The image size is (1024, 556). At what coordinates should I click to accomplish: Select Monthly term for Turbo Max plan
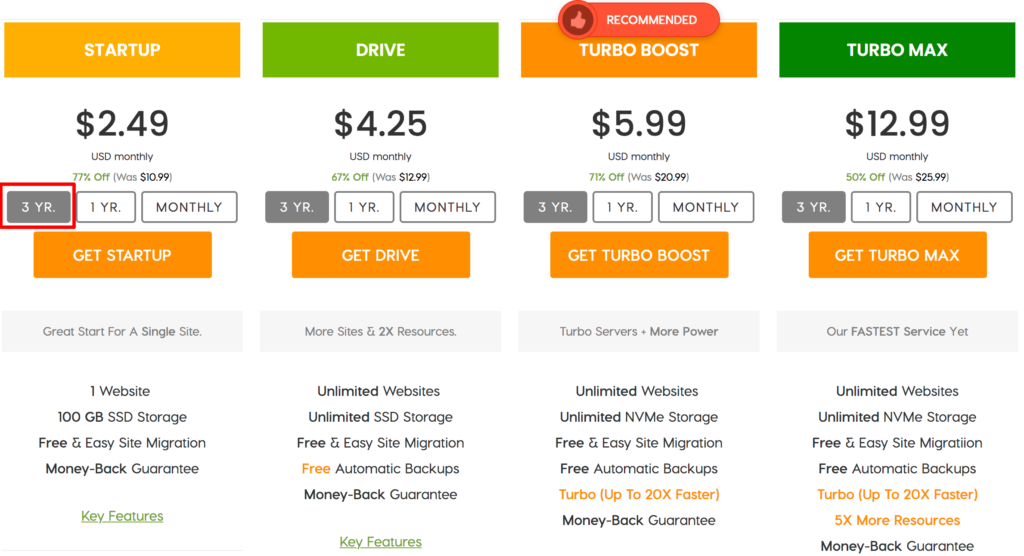[965, 207]
